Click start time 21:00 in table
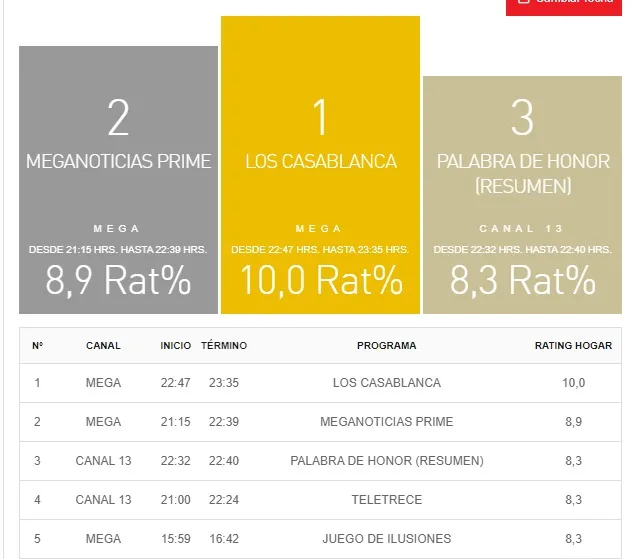Viewport: 633px width, 559px height. [176, 500]
